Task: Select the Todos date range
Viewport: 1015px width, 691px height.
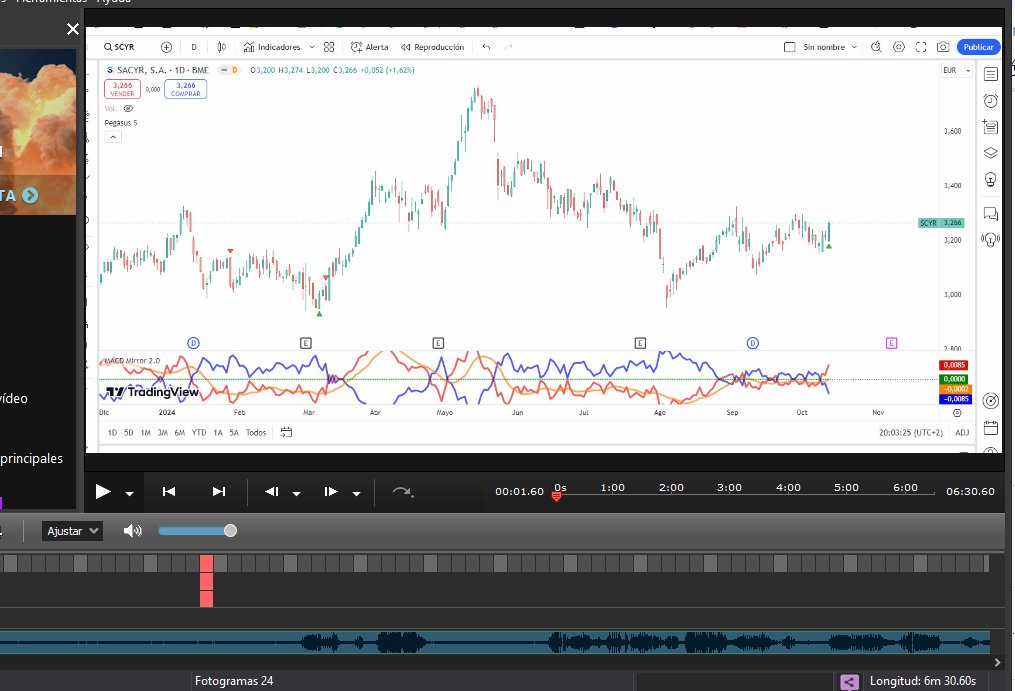Action: click(x=256, y=433)
